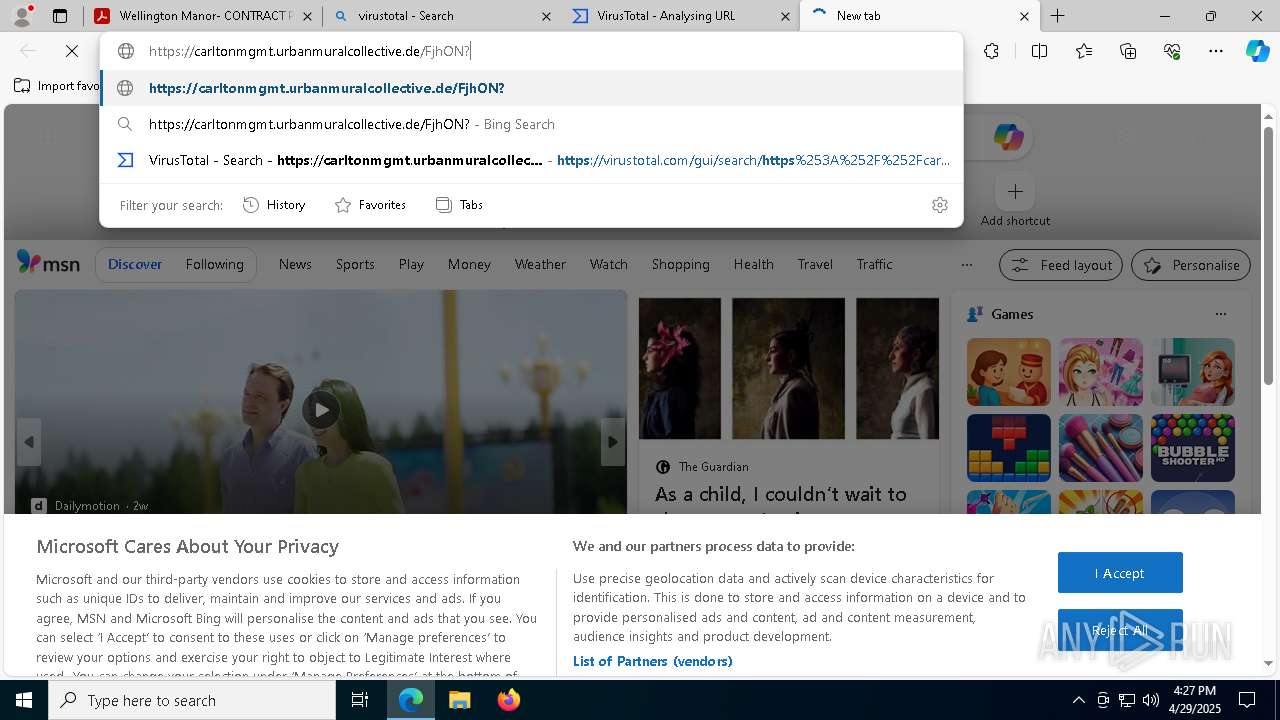Open Money category on MSN
Viewport: 1280px width, 720px height.
[x=469, y=264]
